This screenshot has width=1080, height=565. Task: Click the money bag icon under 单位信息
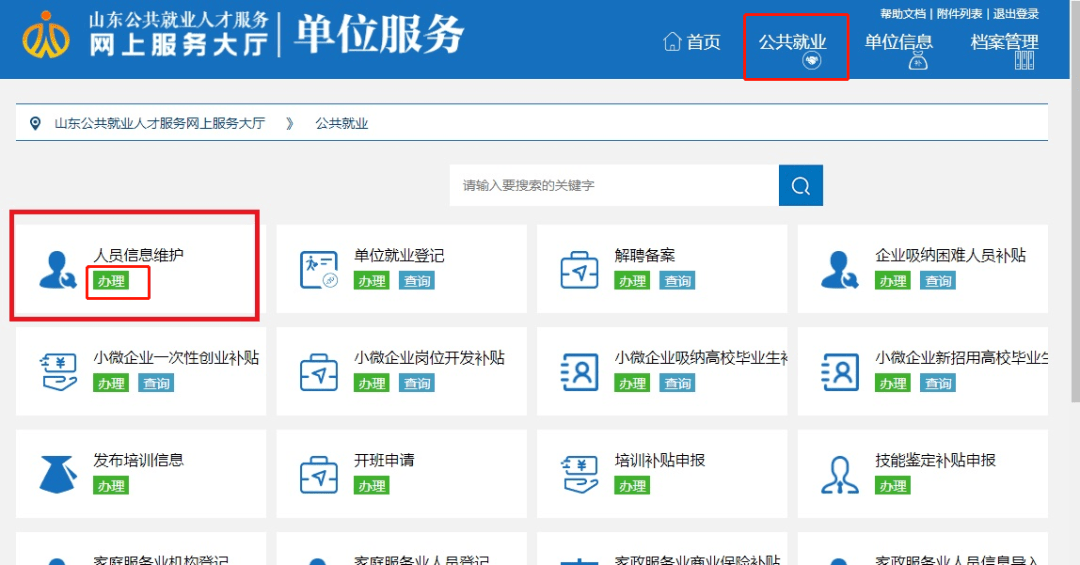(x=917, y=61)
